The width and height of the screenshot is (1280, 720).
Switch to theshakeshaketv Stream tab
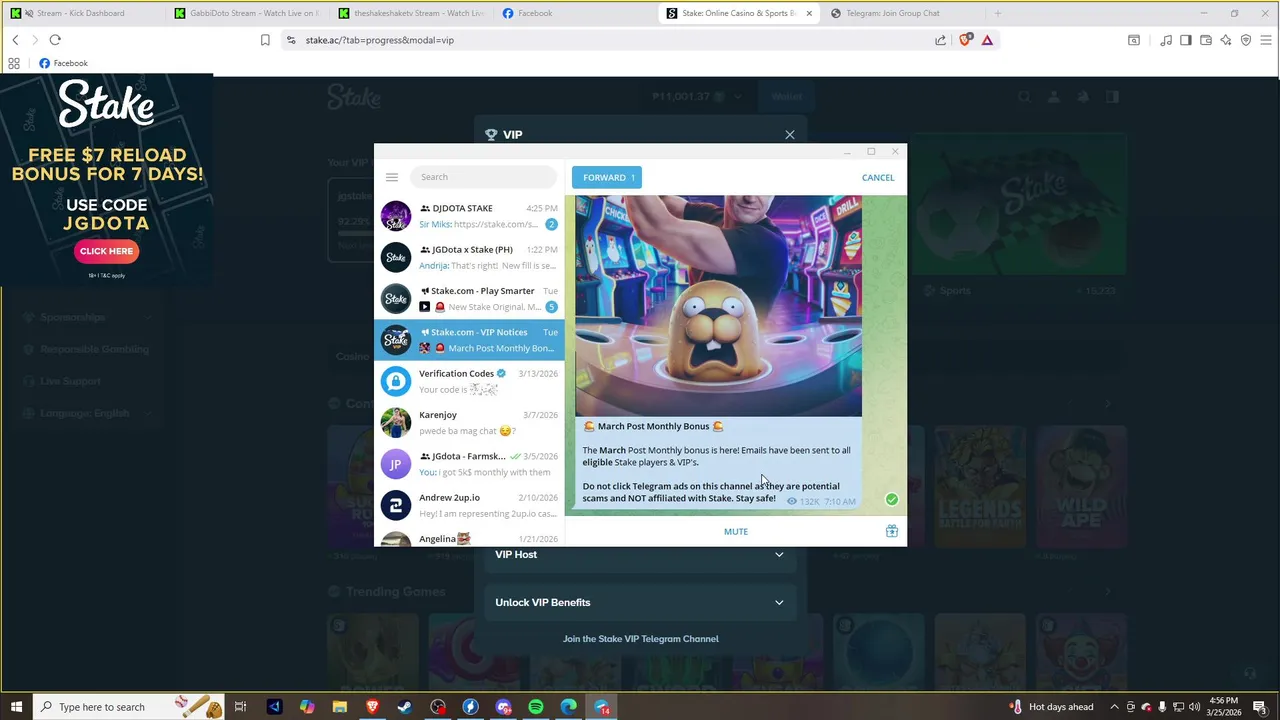(411, 13)
